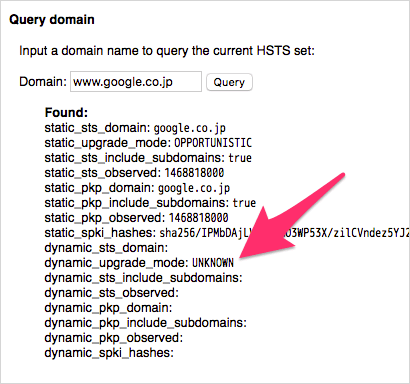The width and height of the screenshot is (410, 384).
Task: Click the dynamic_sts_include_subdomains label
Action: (143, 278)
